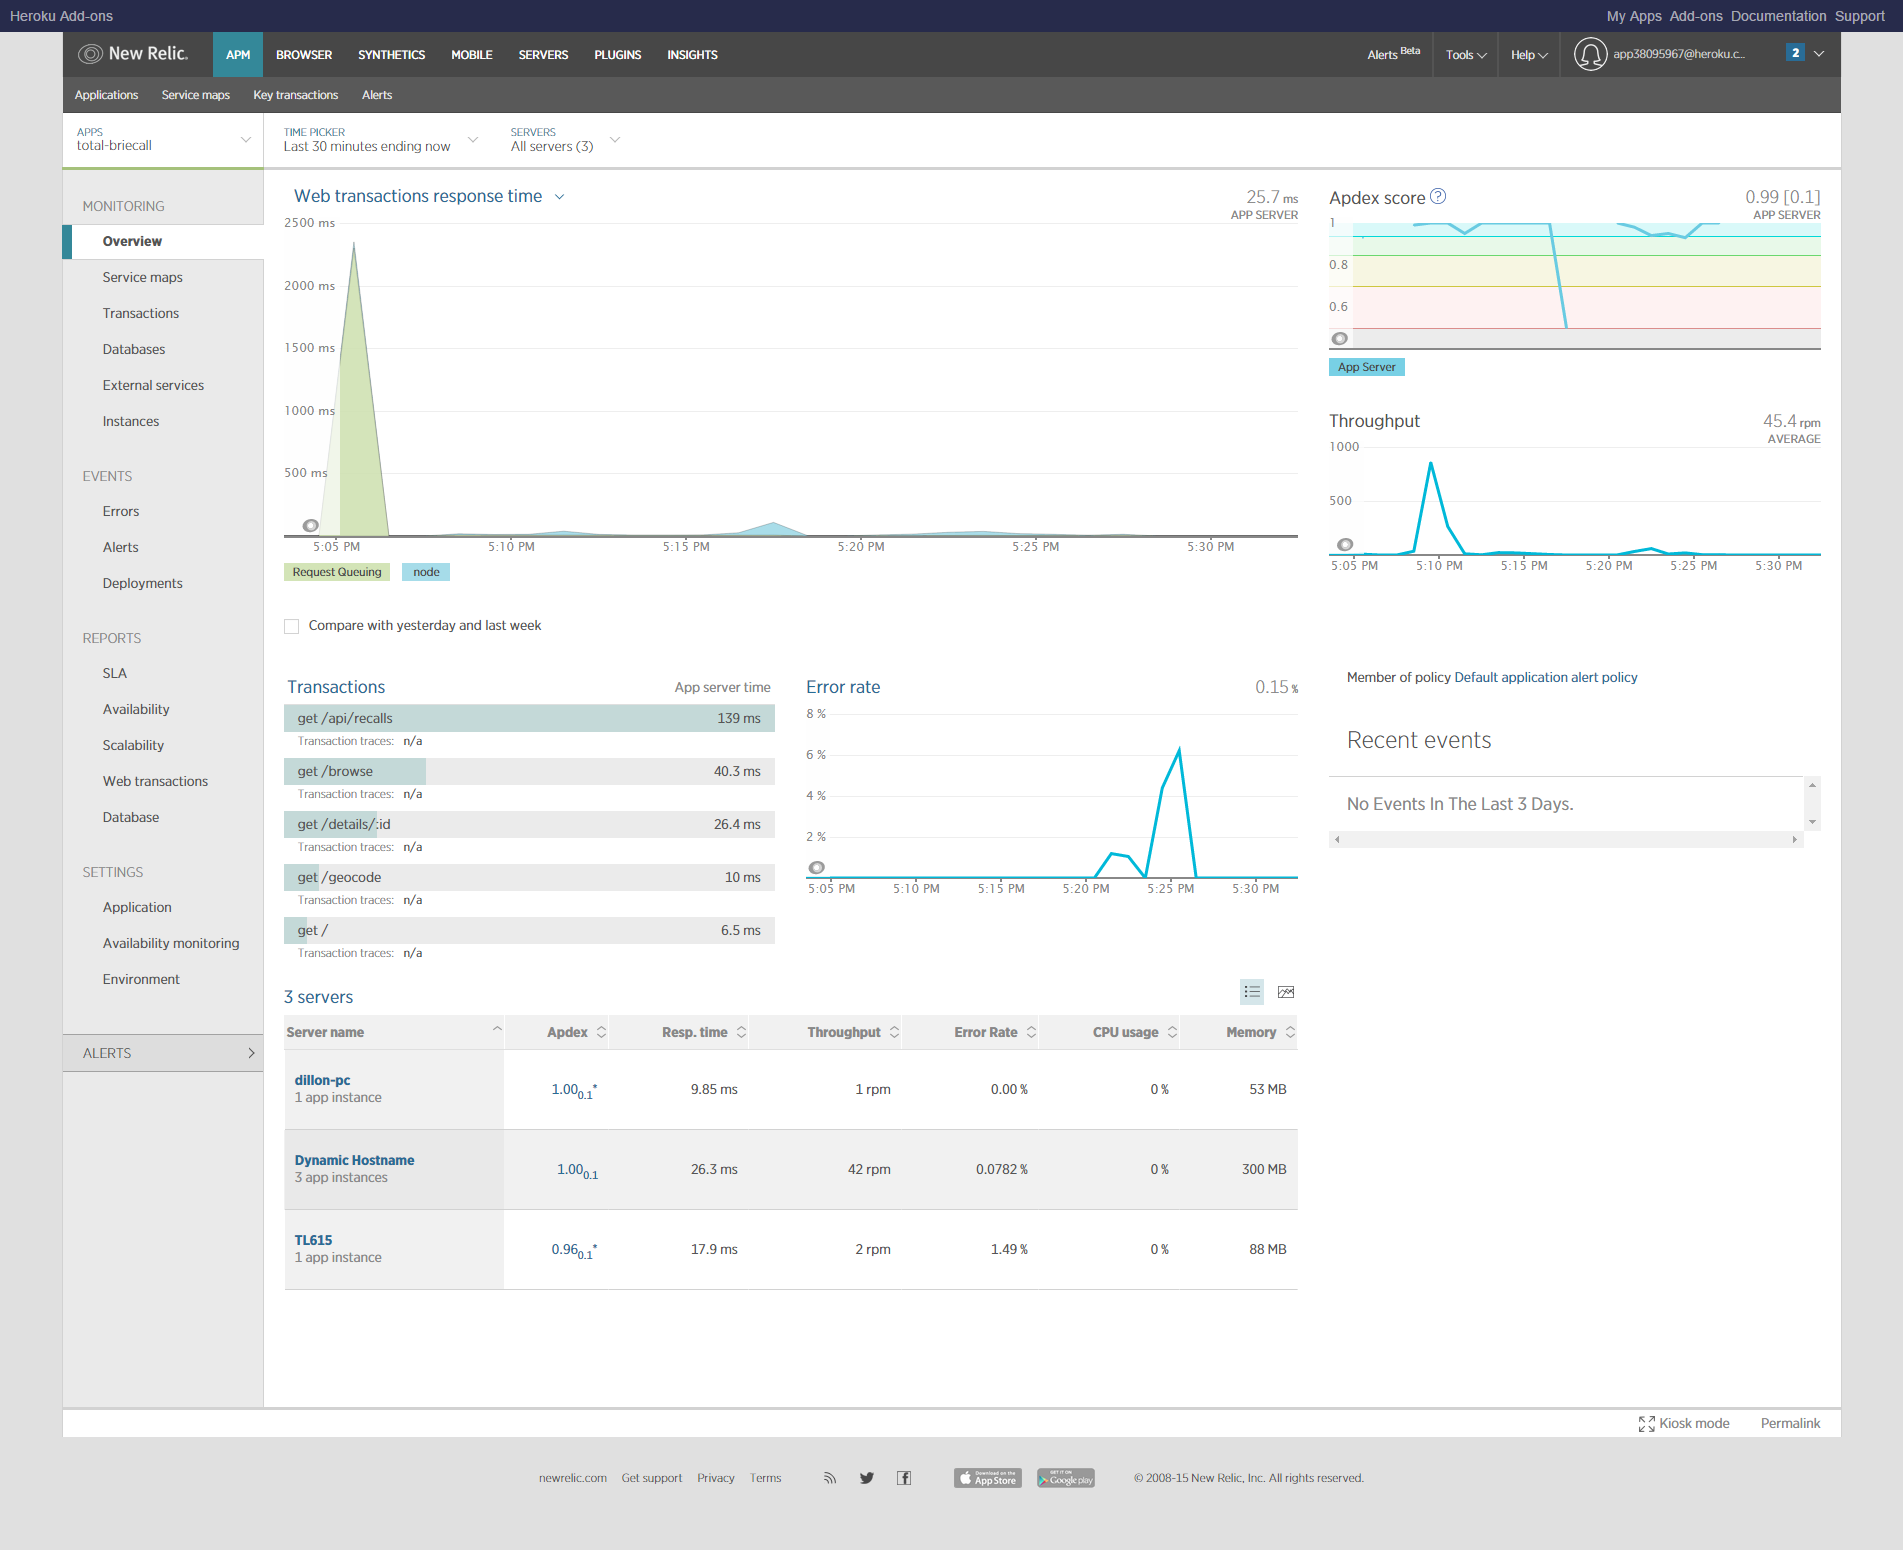Click Recent events horizontal scrollbar right arrow
Screen dimensions: 1903x1550
(x=1795, y=840)
